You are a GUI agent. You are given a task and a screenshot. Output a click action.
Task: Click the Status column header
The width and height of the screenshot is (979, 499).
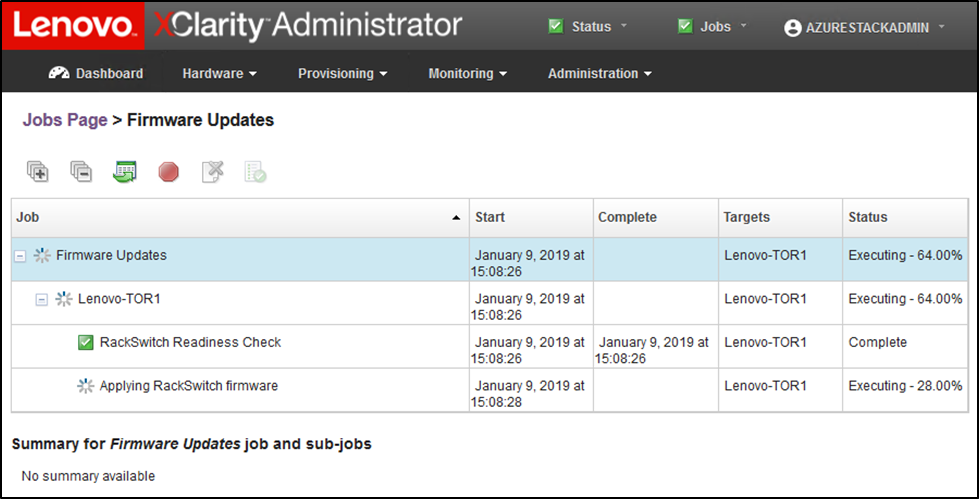905,217
